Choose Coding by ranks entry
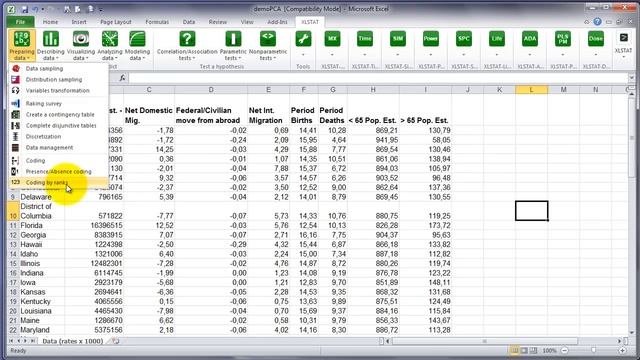Image resolution: width=640 pixels, height=360 pixels. tap(58, 183)
